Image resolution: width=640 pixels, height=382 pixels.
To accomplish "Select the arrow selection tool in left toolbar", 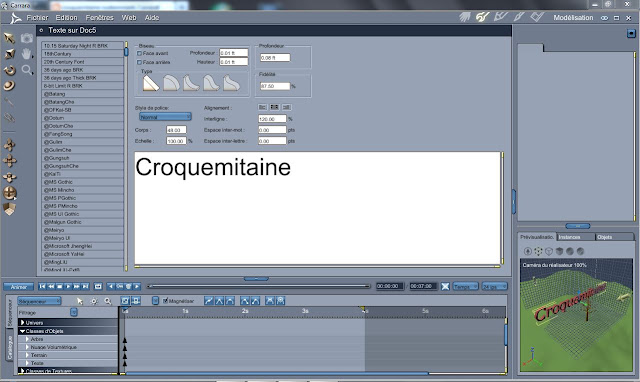I will point(9,38).
